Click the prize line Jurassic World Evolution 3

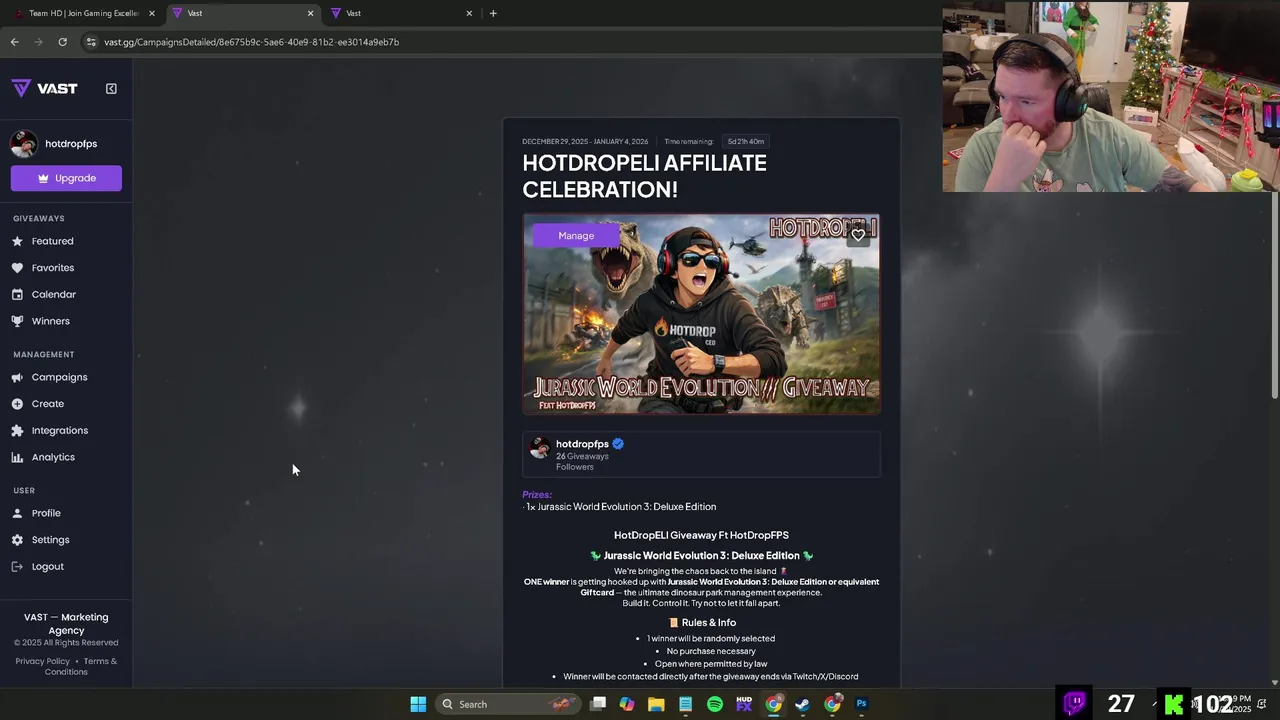620,507
